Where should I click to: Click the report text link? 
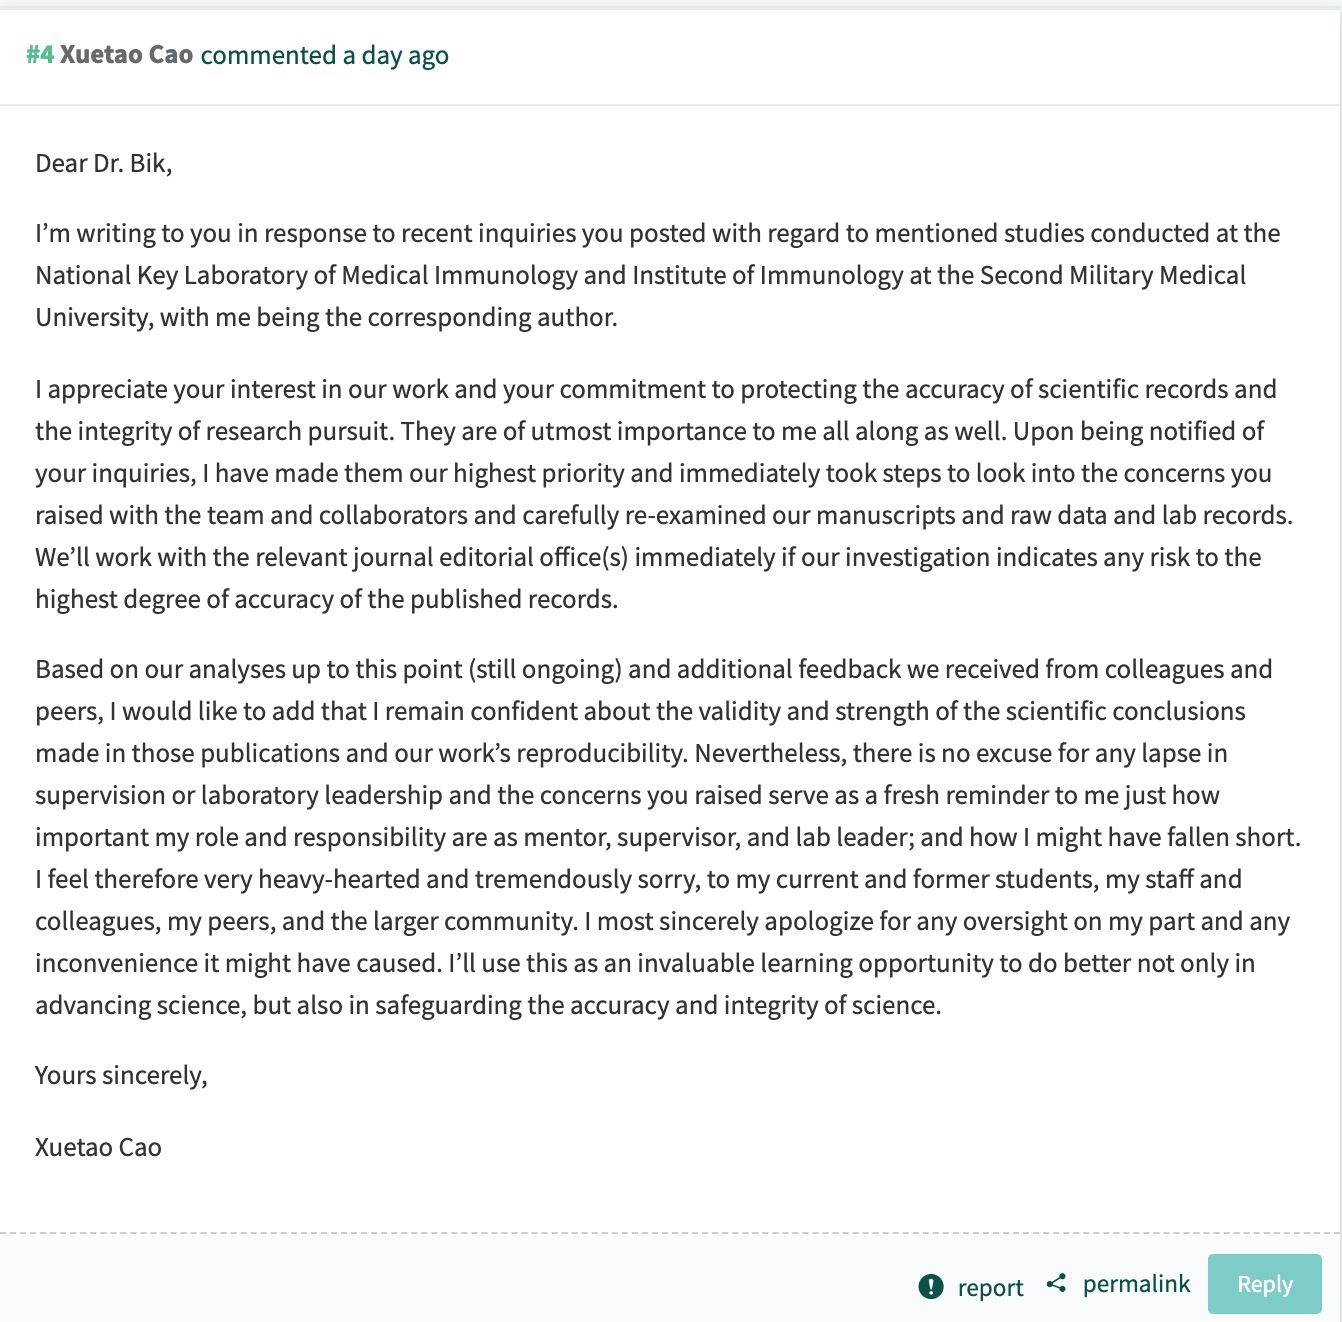[990, 1287]
